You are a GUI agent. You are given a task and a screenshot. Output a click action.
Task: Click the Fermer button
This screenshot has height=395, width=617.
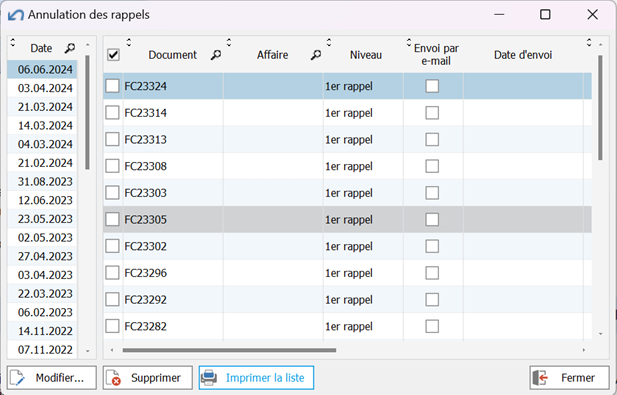(569, 378)
